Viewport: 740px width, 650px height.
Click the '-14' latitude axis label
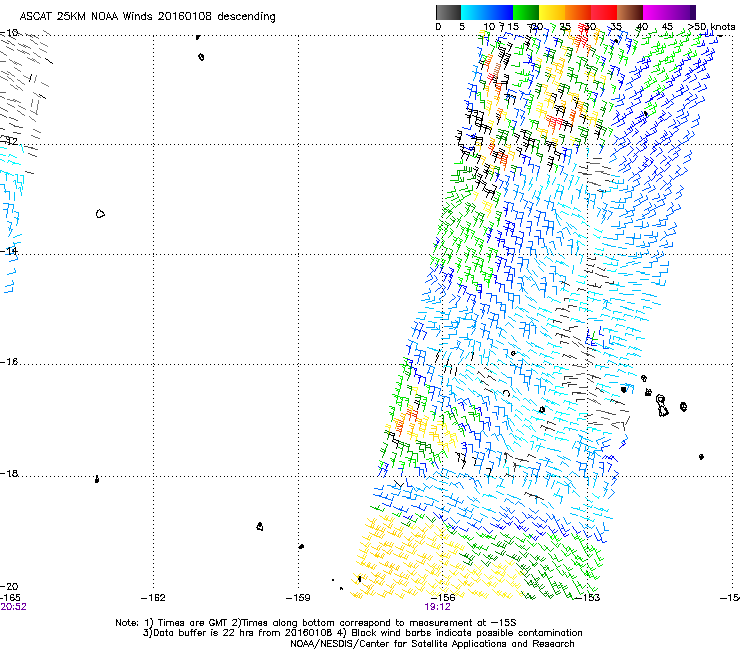click(9, 251)
